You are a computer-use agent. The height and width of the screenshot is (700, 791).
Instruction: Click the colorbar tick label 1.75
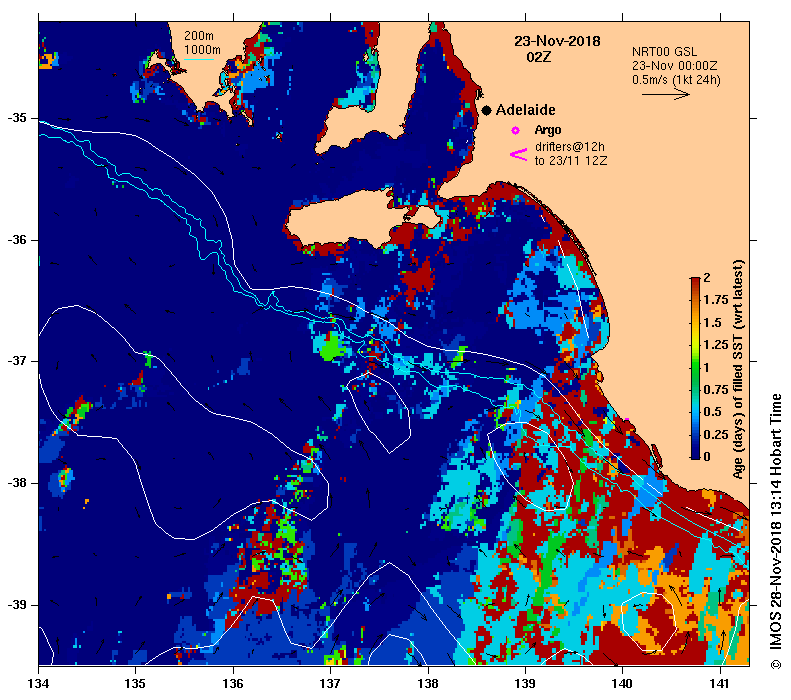tap(716, 300)
